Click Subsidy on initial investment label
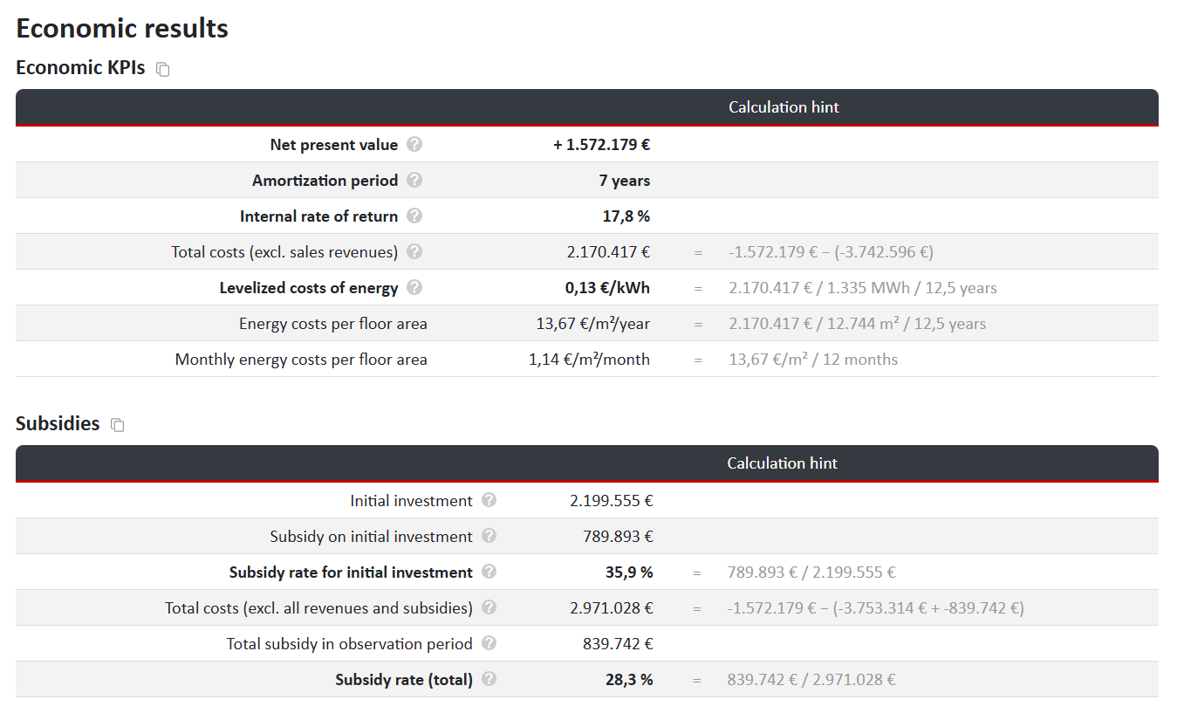1177x720 pixels. [372, 537]
